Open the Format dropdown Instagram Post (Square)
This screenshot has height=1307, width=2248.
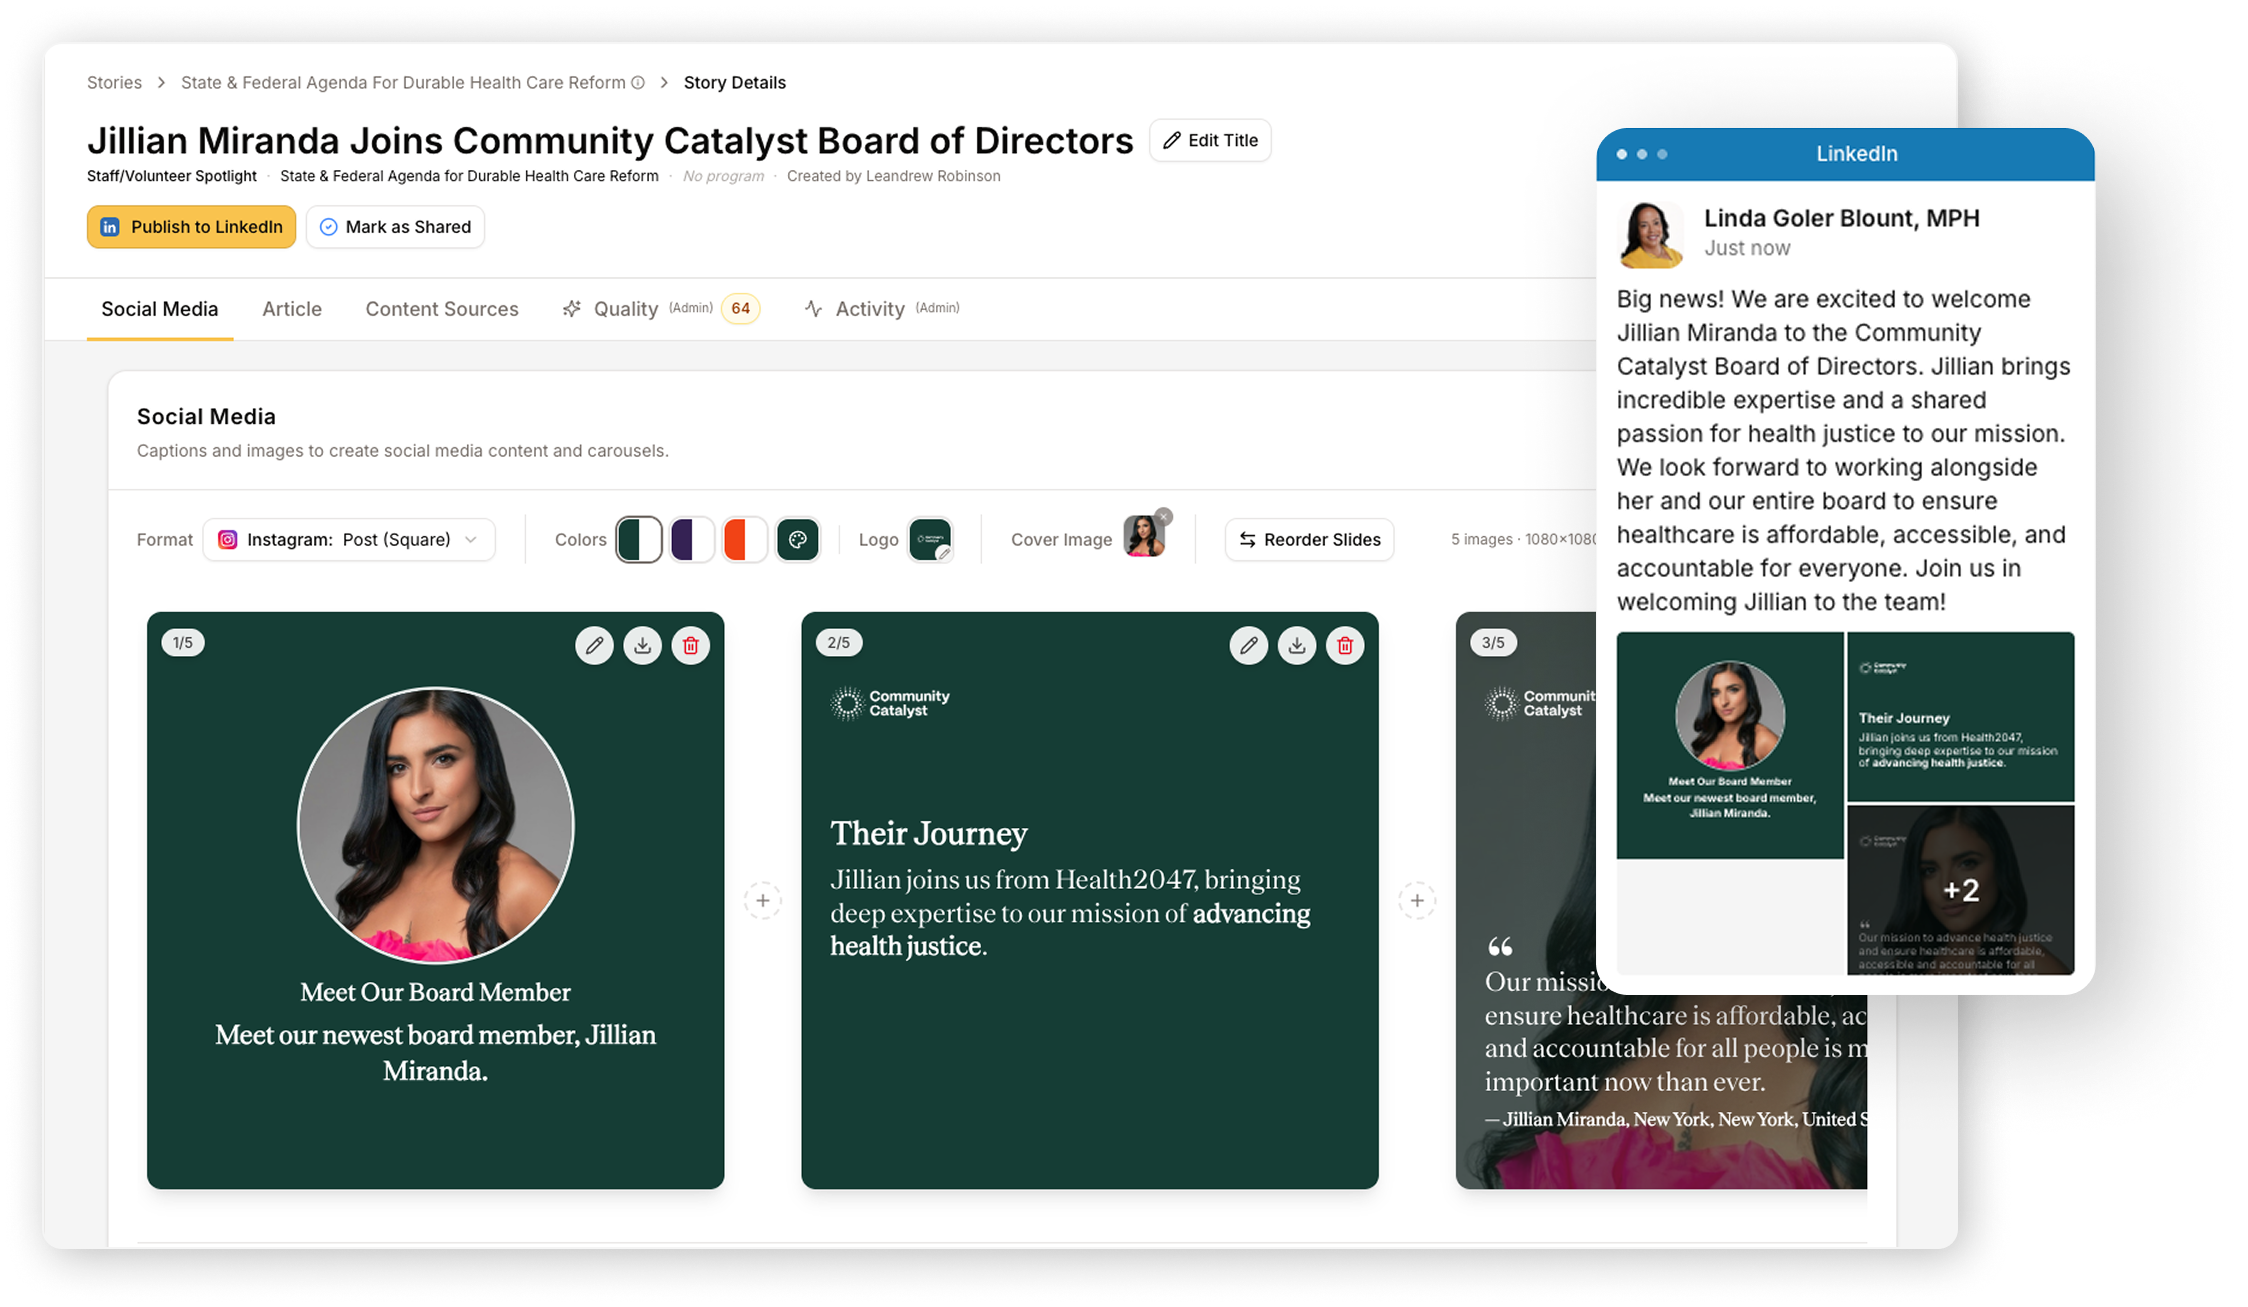pyautogui.click(x=349, y=540)
